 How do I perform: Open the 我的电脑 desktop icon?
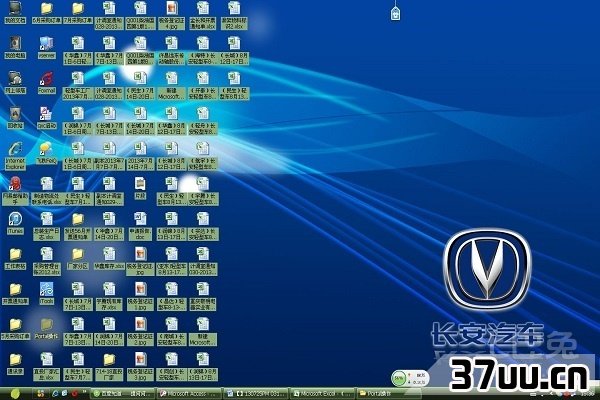(15, 47)
